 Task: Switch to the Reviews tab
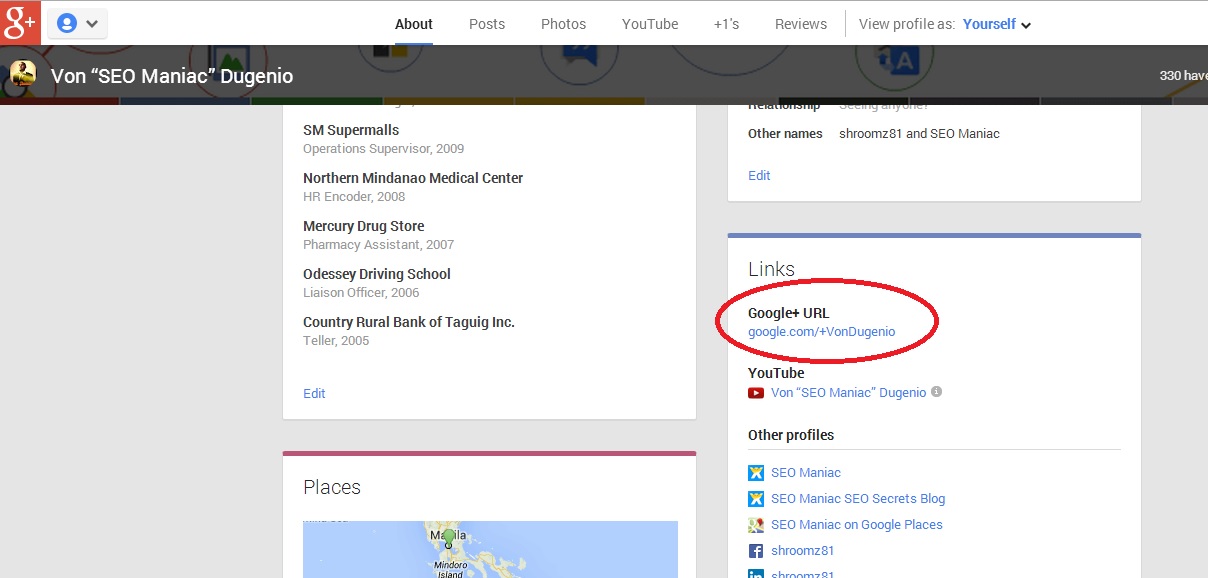(800, 23)
